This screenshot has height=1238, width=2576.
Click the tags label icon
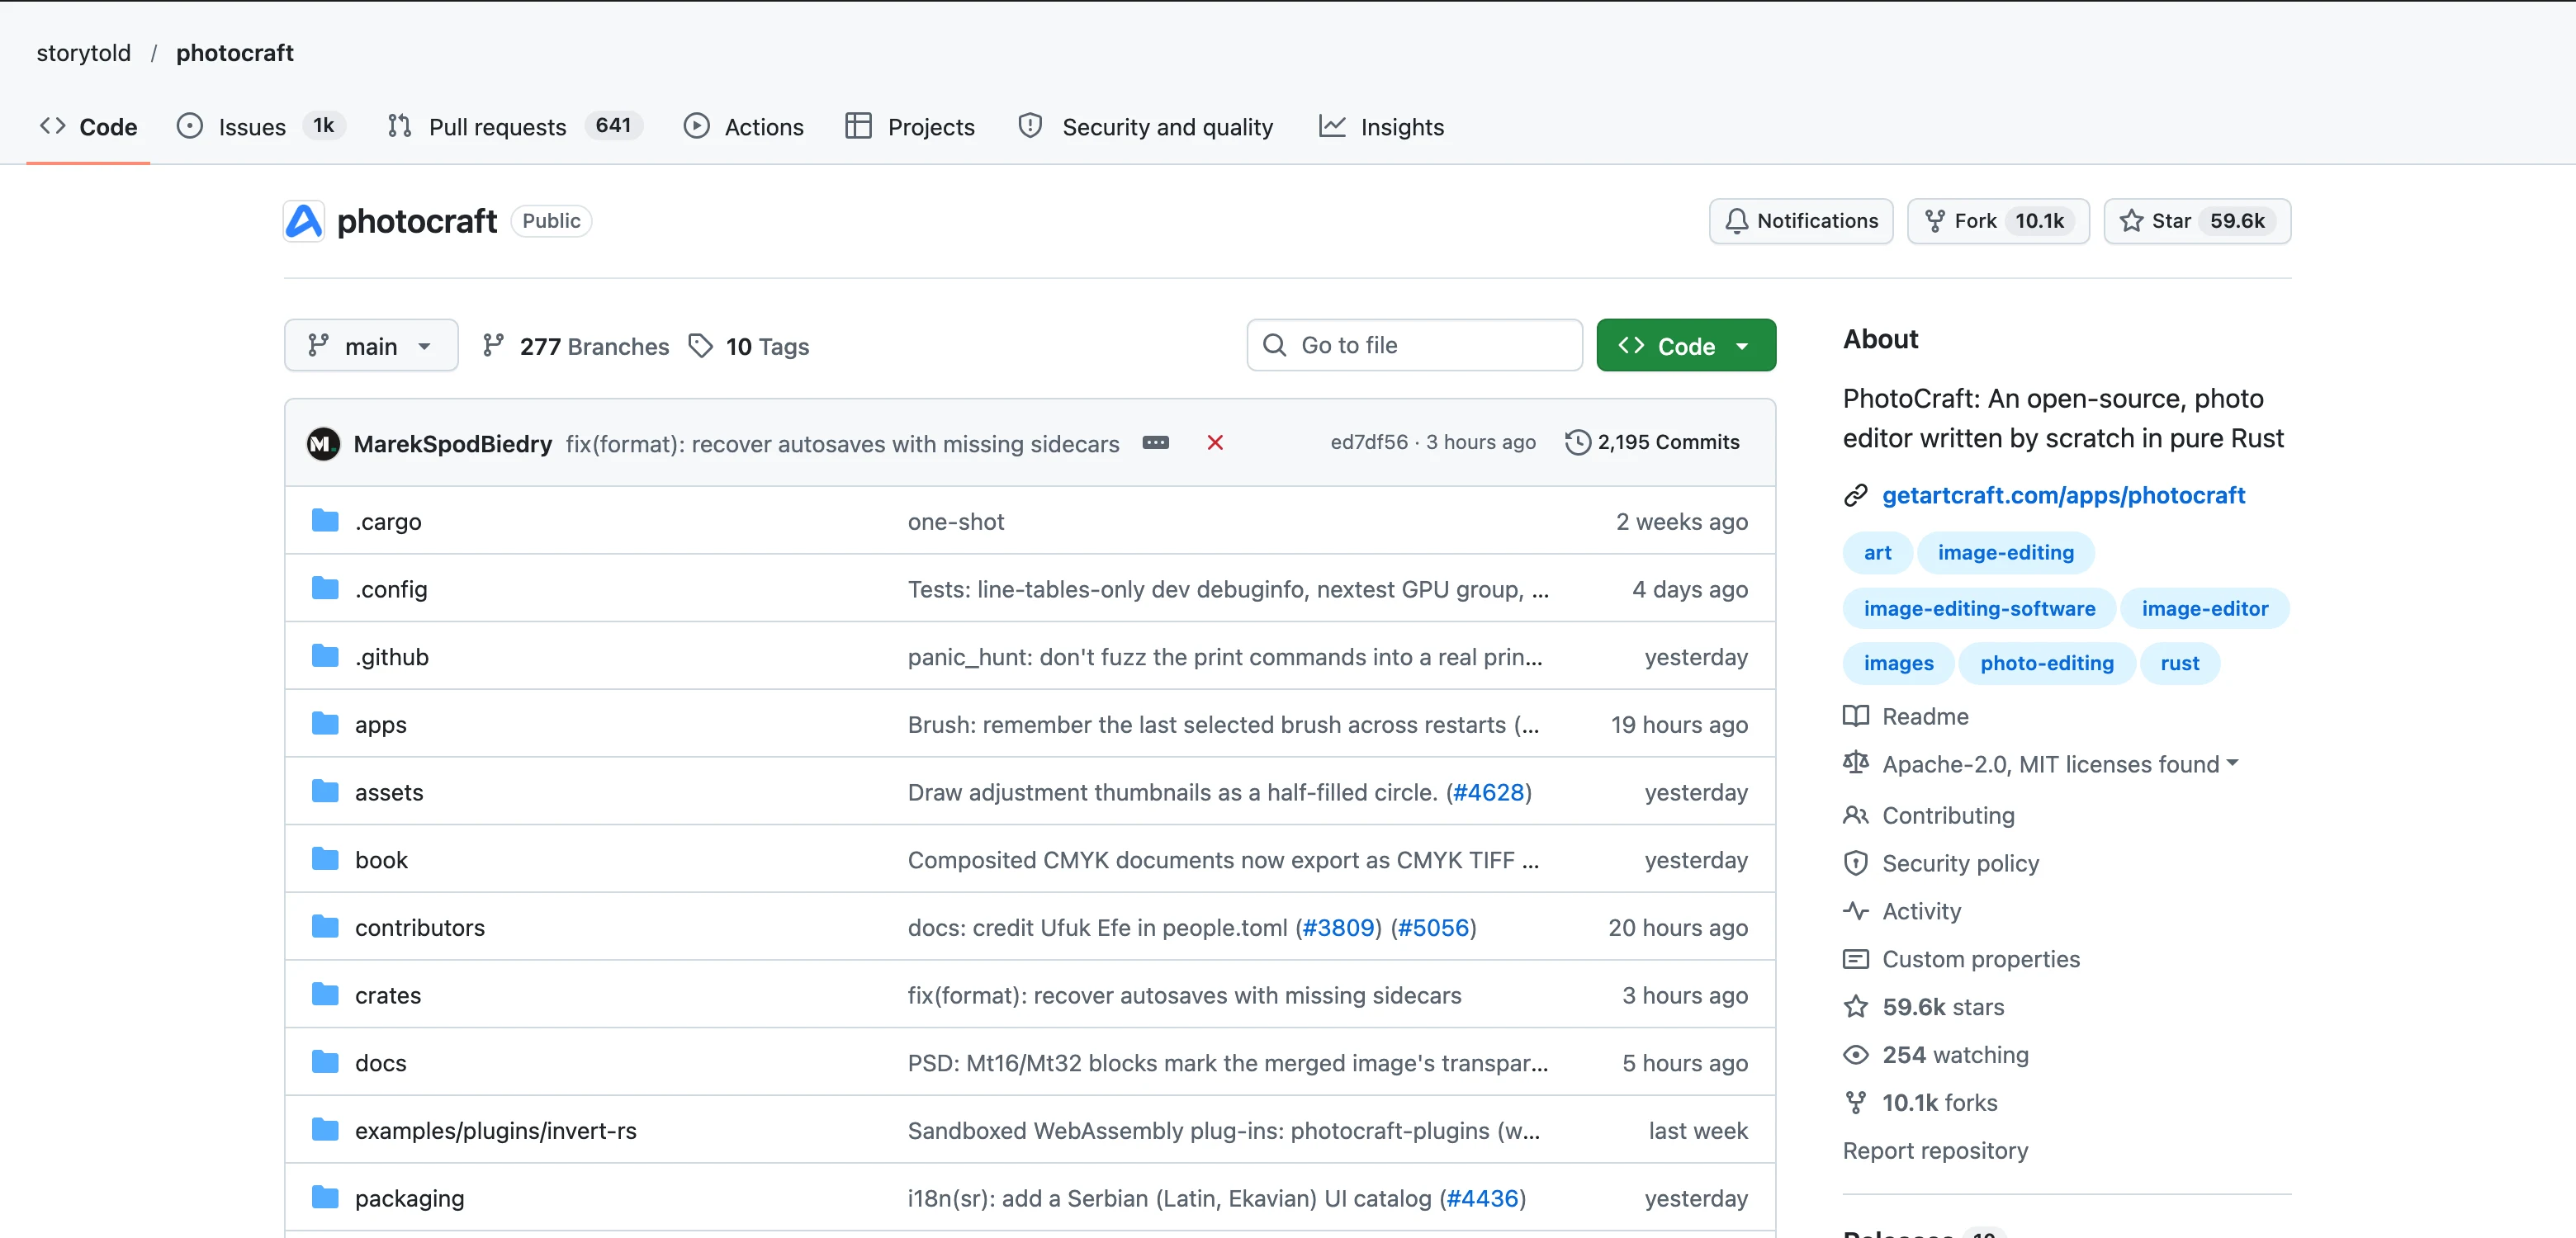(x=701, y=346)
